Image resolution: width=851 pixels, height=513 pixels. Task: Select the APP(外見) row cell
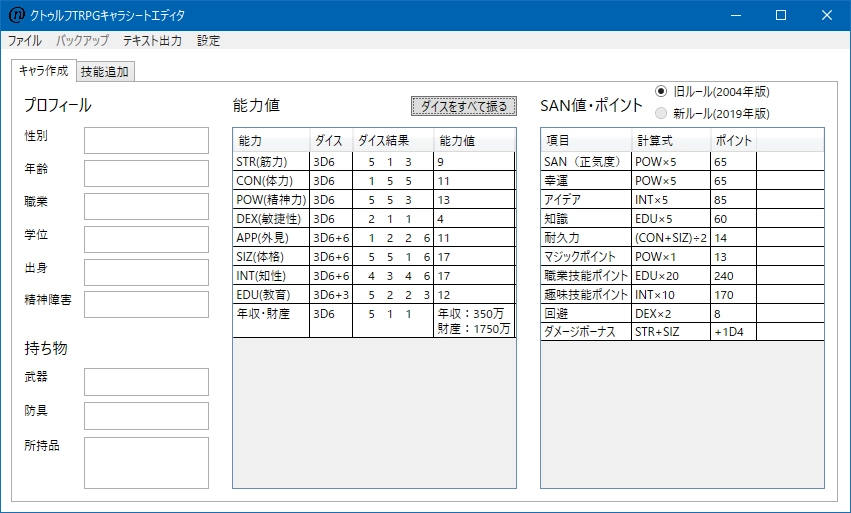(x=271, y=238)
